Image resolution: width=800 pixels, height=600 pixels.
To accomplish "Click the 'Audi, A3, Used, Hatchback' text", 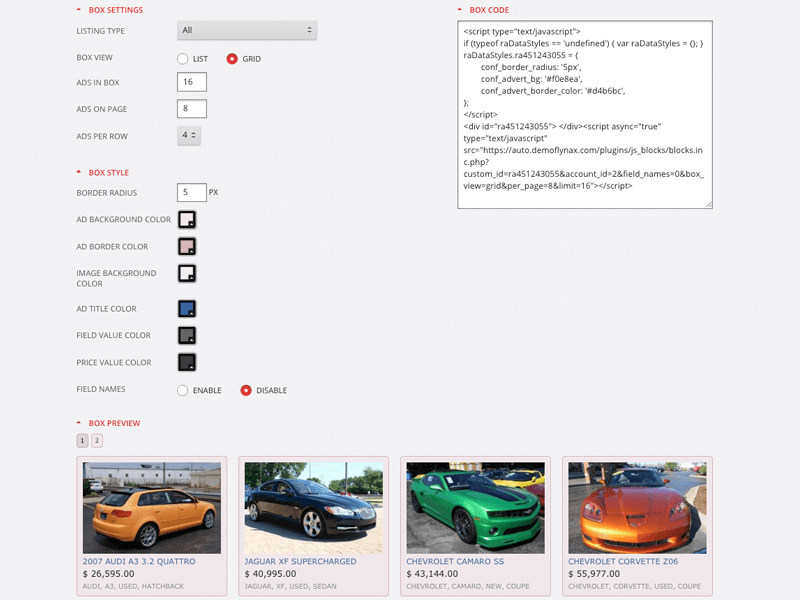I will tap(133, 586).
